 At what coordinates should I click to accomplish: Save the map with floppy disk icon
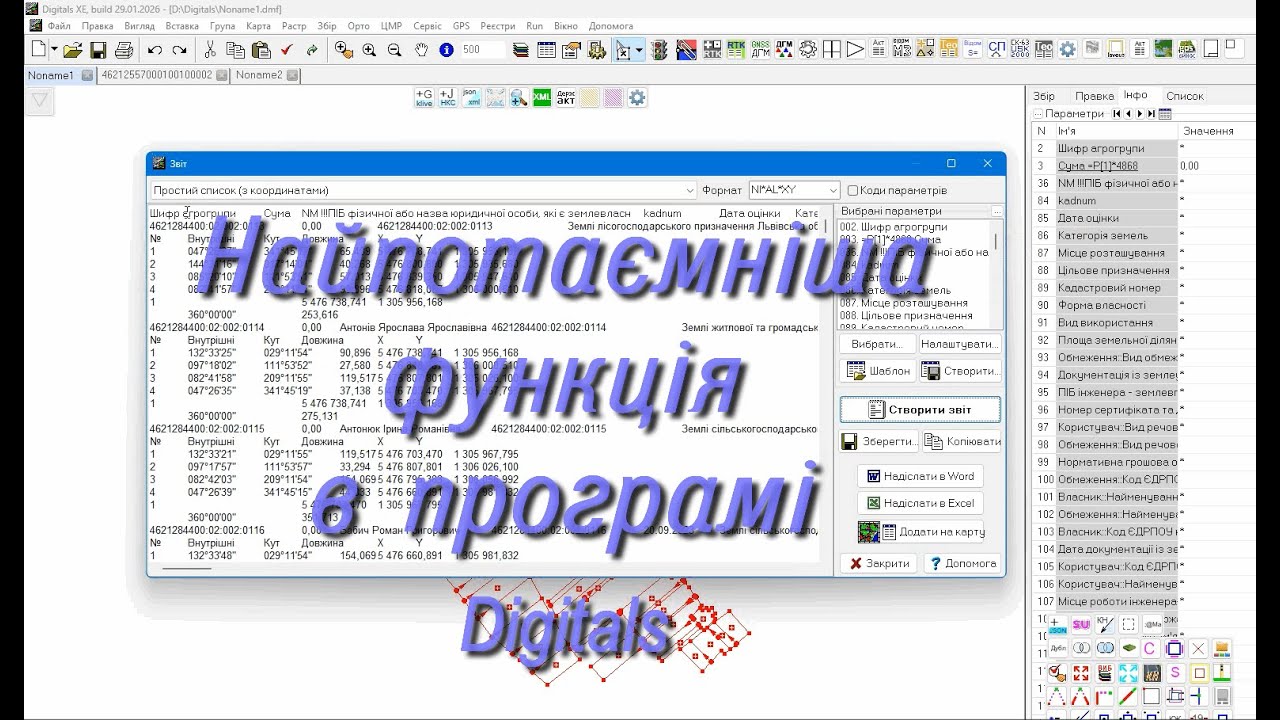coord(98,49)
